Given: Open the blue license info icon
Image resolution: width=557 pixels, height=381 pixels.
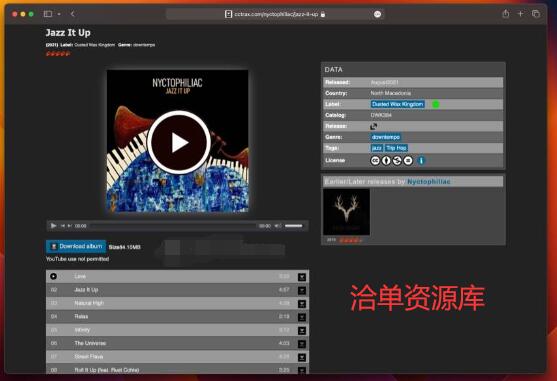Looking at the screenshot, I should (421, 160).
